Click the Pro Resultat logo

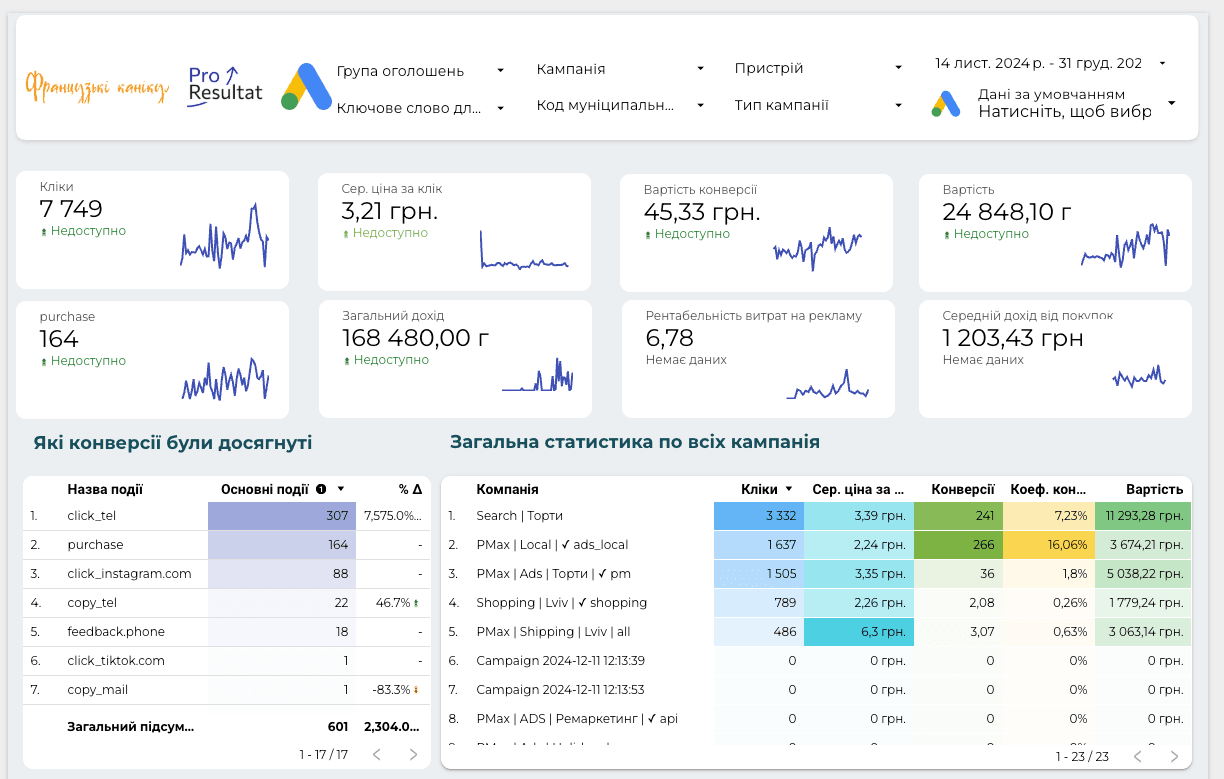(x=225, y=86)
